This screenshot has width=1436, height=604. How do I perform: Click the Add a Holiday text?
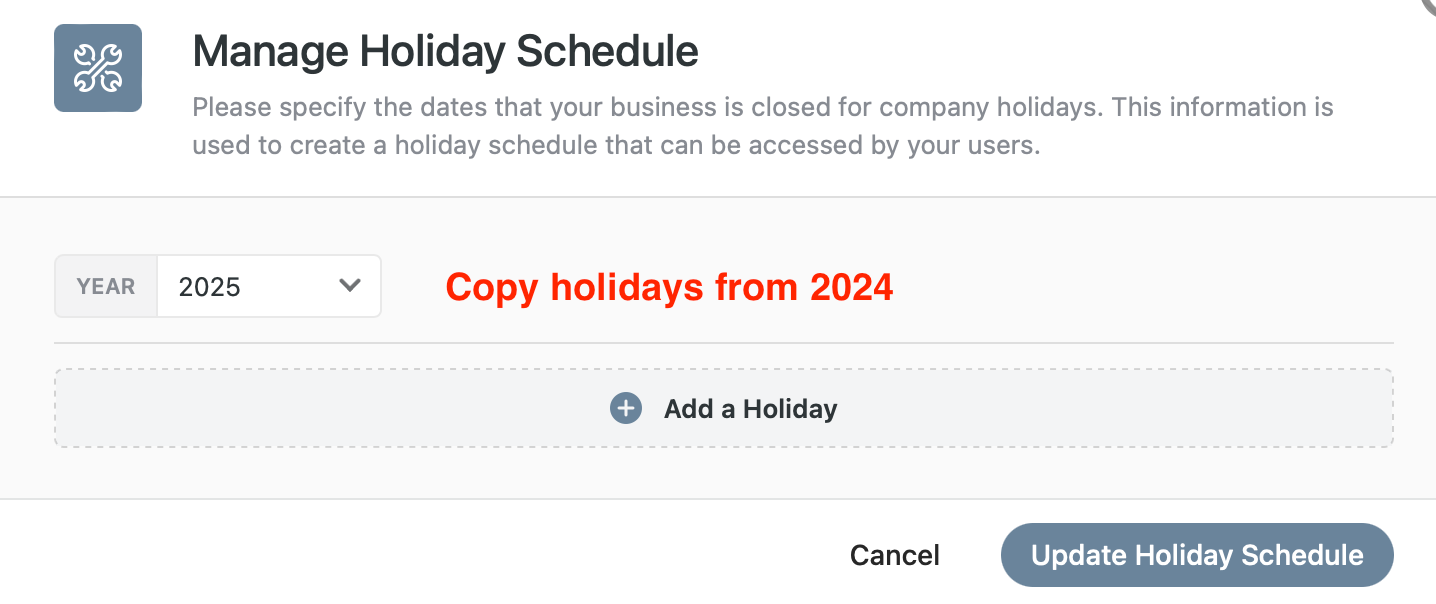750,408
